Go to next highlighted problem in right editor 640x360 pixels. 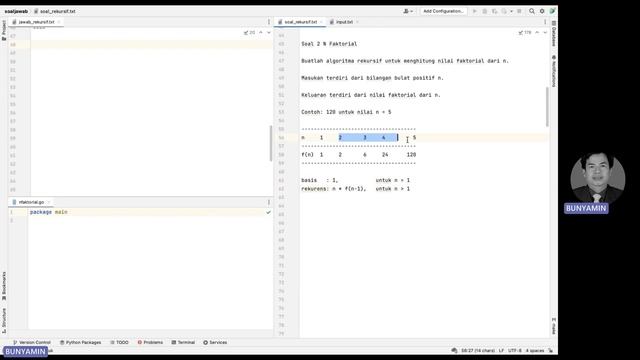[545, 32]
